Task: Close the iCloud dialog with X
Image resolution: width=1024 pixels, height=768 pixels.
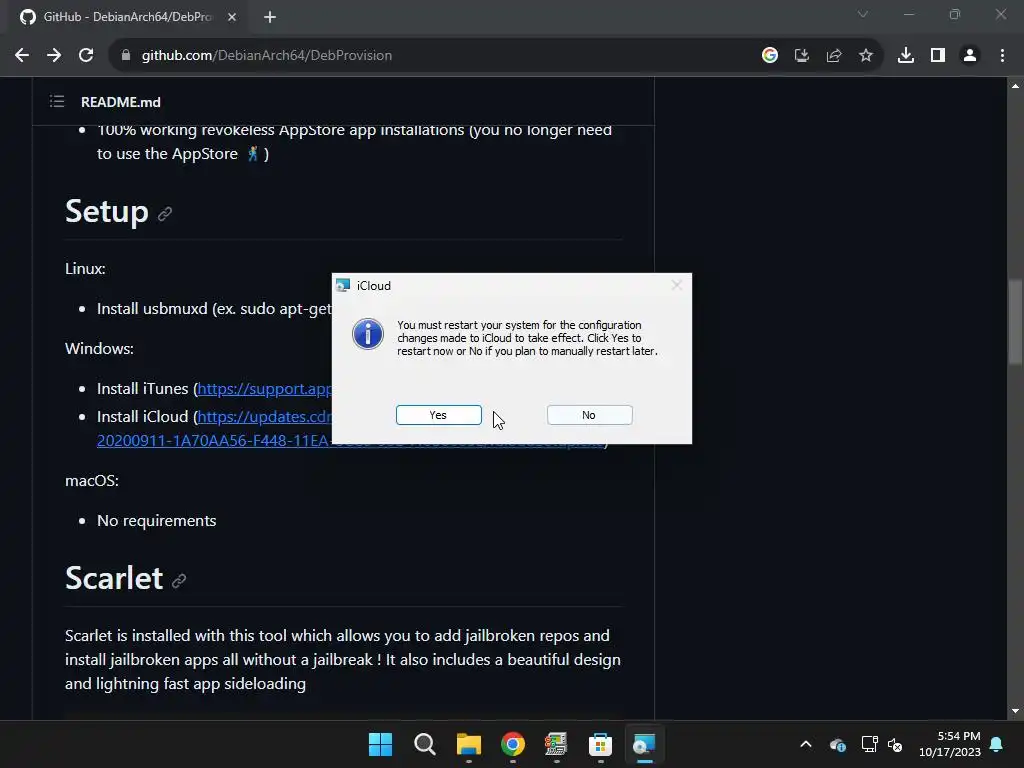Action: click(677, 285)
